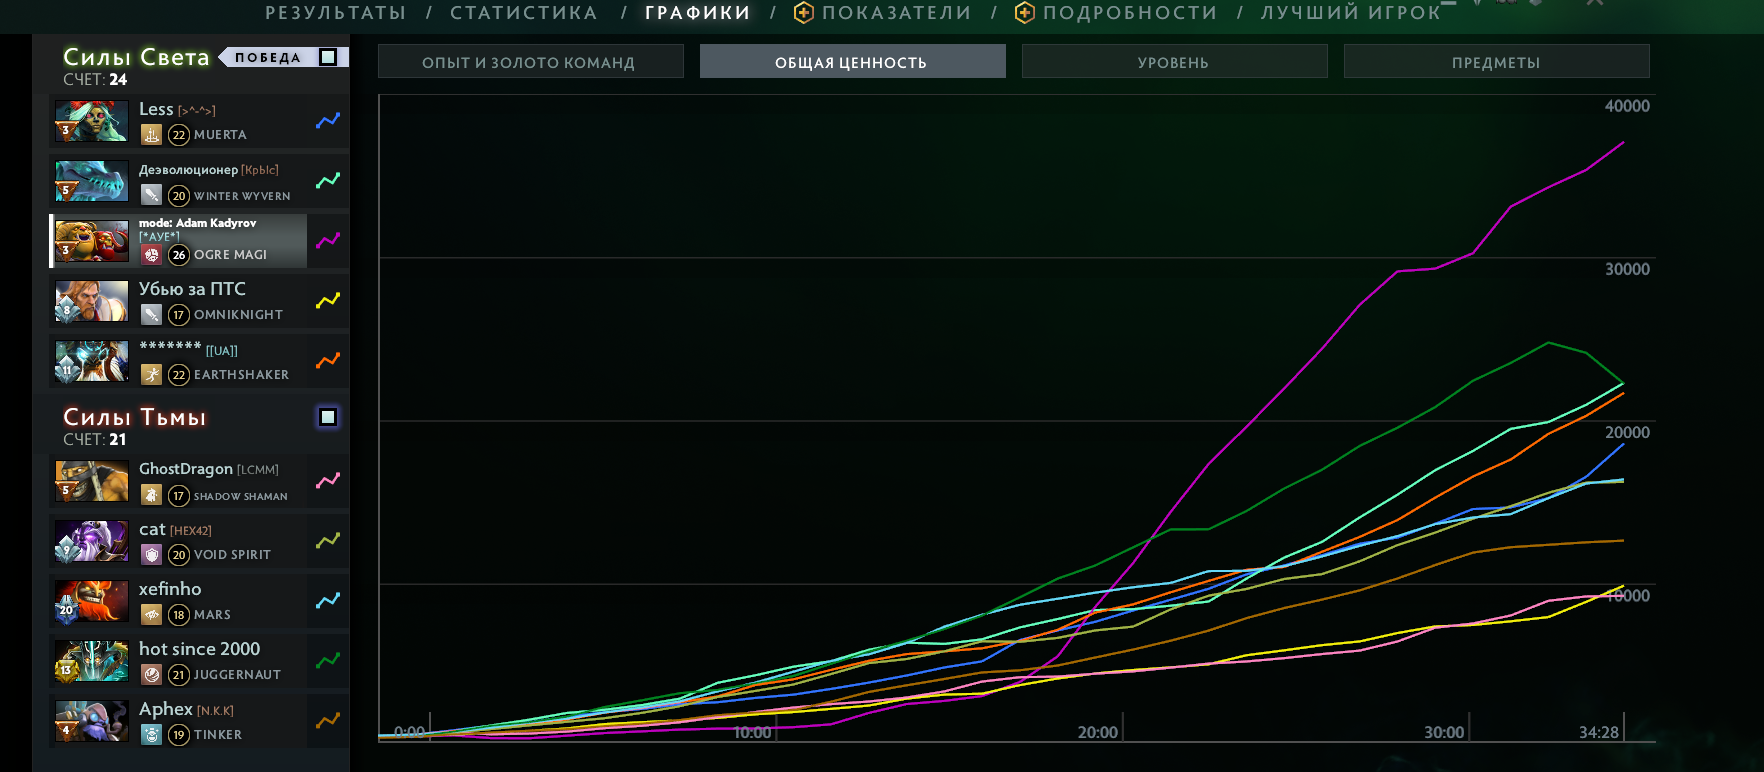Toggle Ogre Magi magenta graph line
The height and width of the screenshot is (772, 1764).
coord(328,241)
